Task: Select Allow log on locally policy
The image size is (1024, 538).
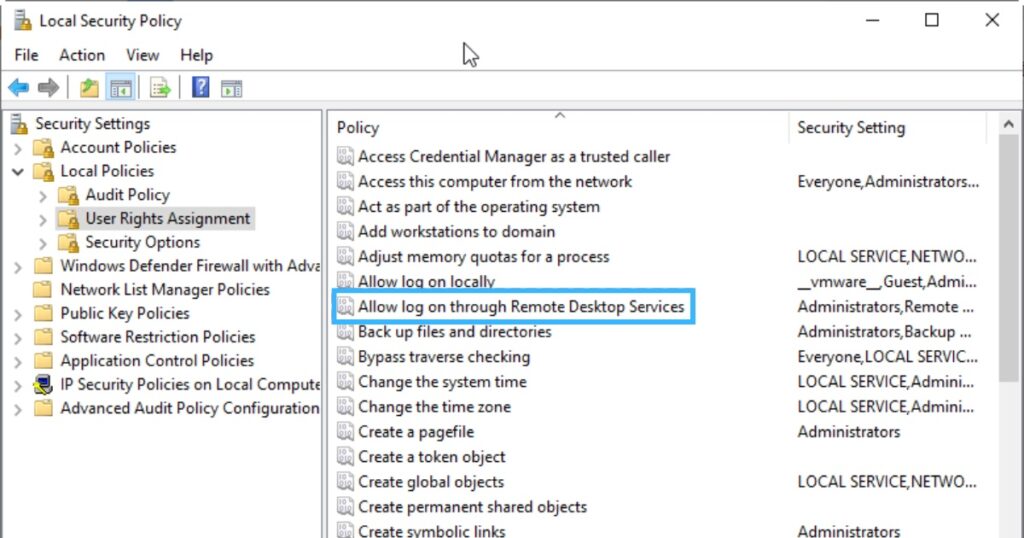Action: [426, 281]
